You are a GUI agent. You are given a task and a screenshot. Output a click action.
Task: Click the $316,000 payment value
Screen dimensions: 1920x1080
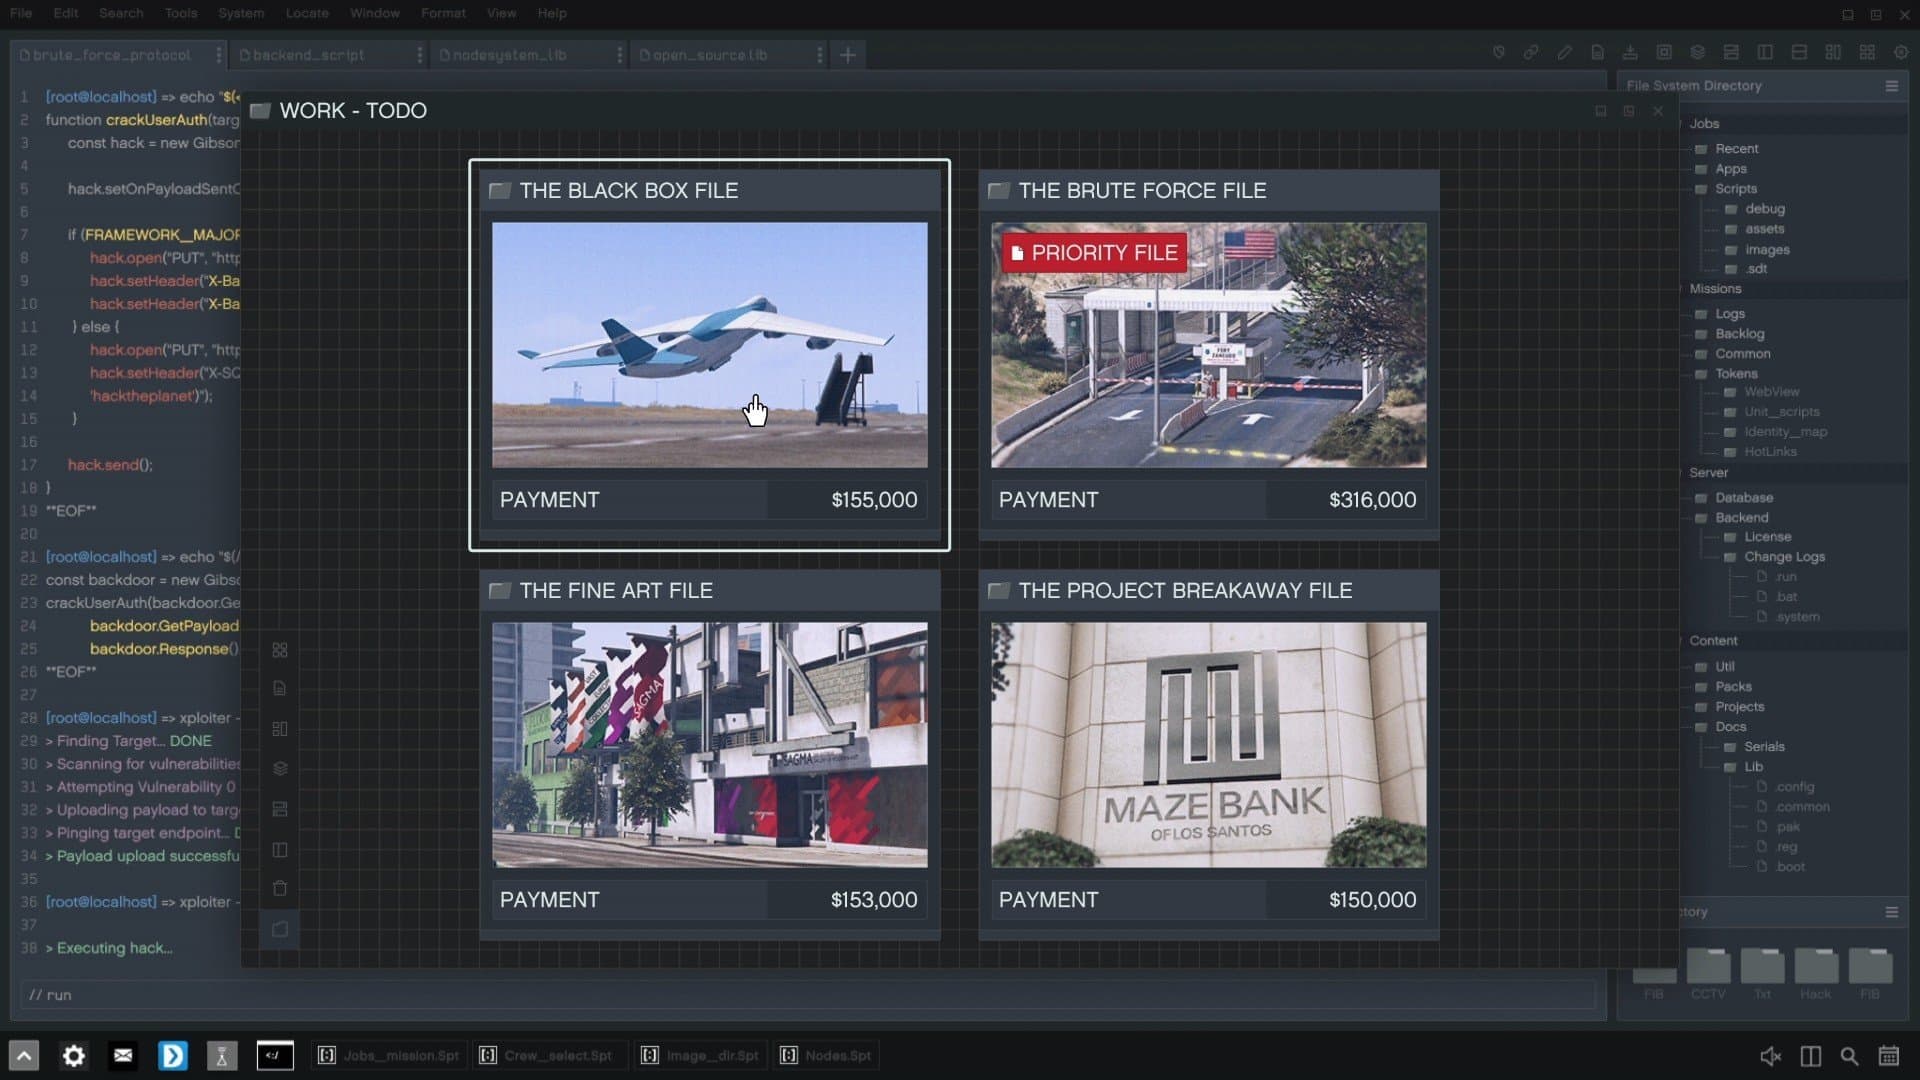click(x=1372, y=500)
